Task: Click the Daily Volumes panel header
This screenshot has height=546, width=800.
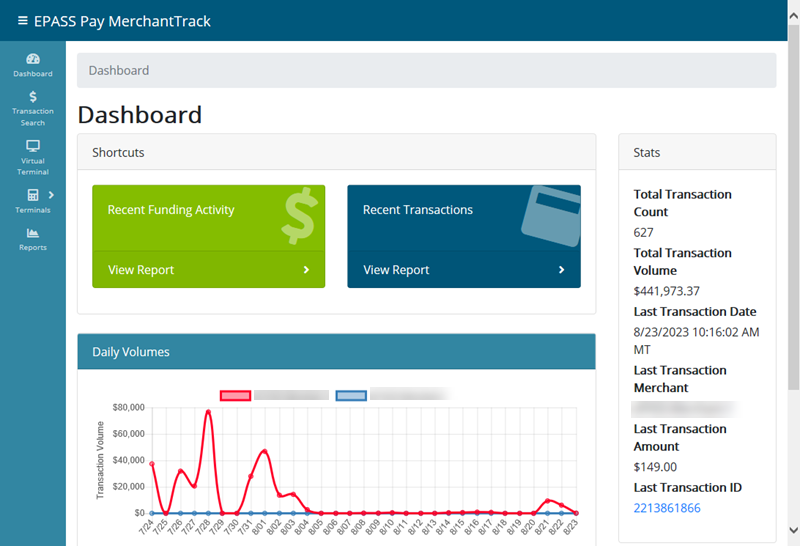Action: 336,352
